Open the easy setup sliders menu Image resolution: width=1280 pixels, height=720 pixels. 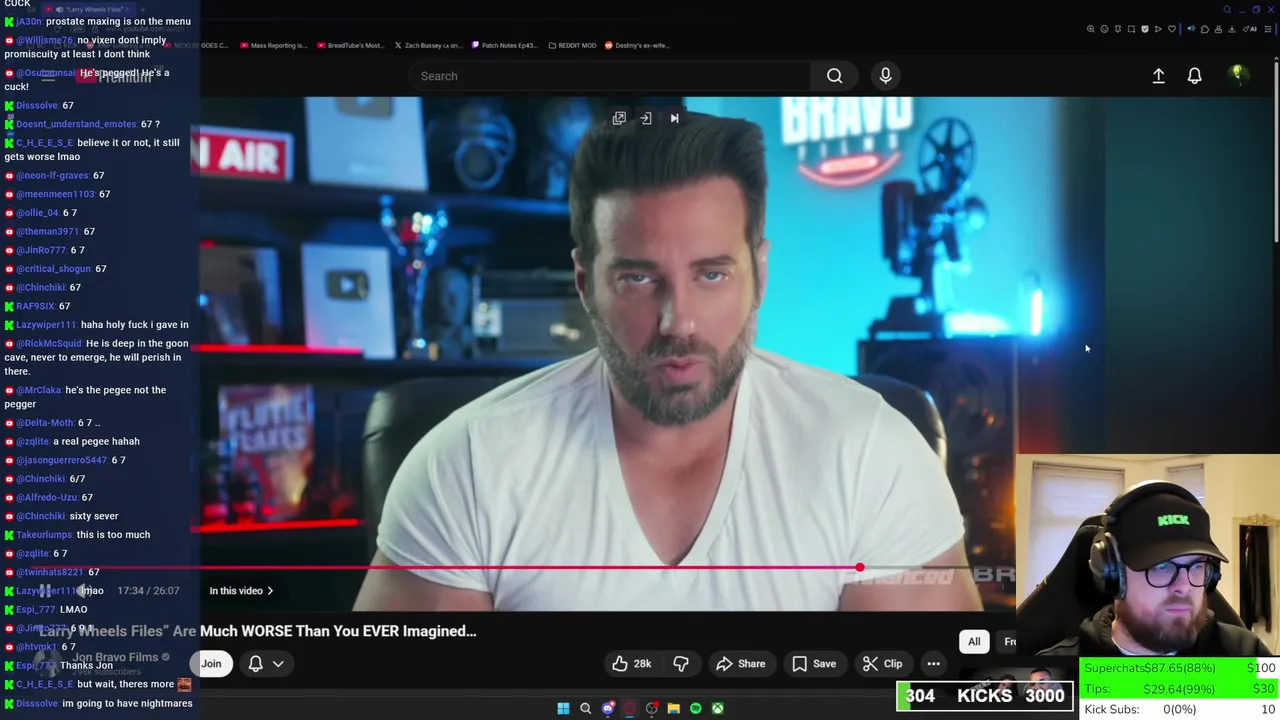(1268, 29)
